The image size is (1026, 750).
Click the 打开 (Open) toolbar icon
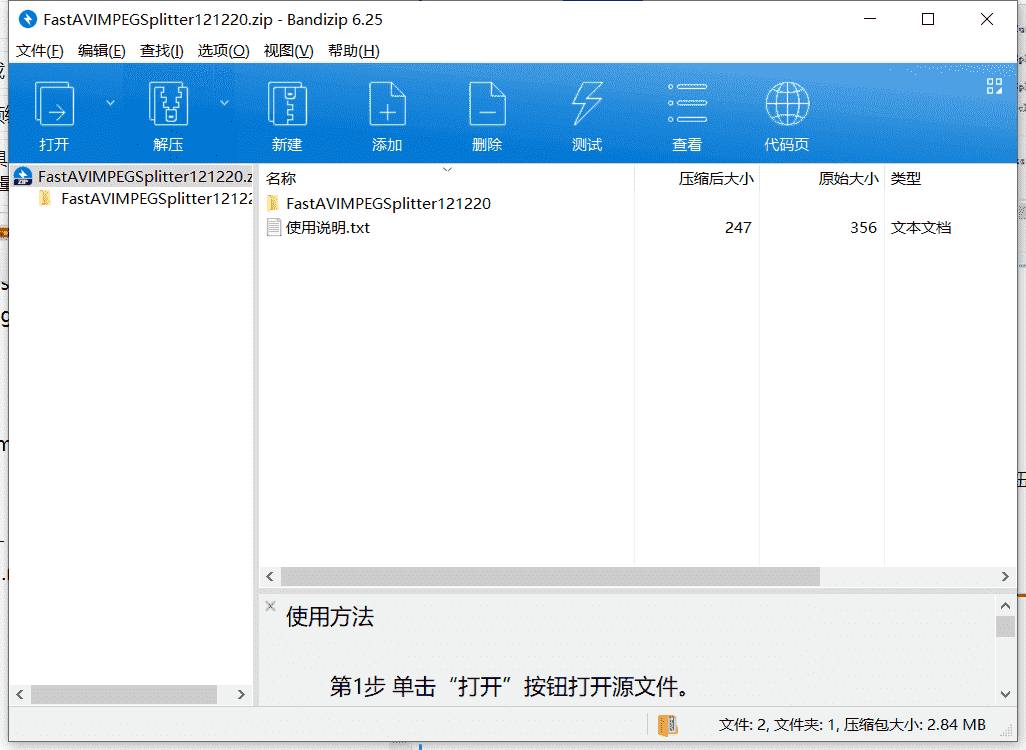(54, 103)
